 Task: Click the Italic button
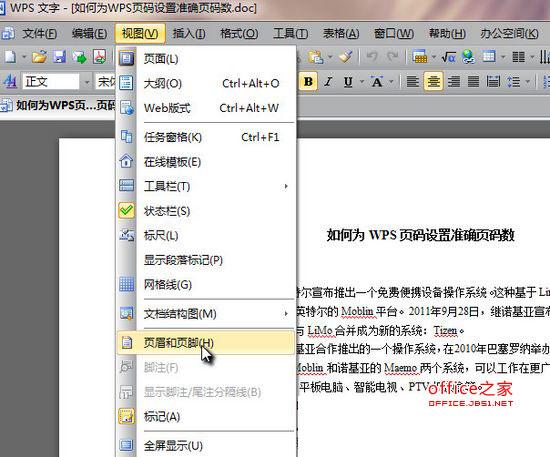coord(328,82)
